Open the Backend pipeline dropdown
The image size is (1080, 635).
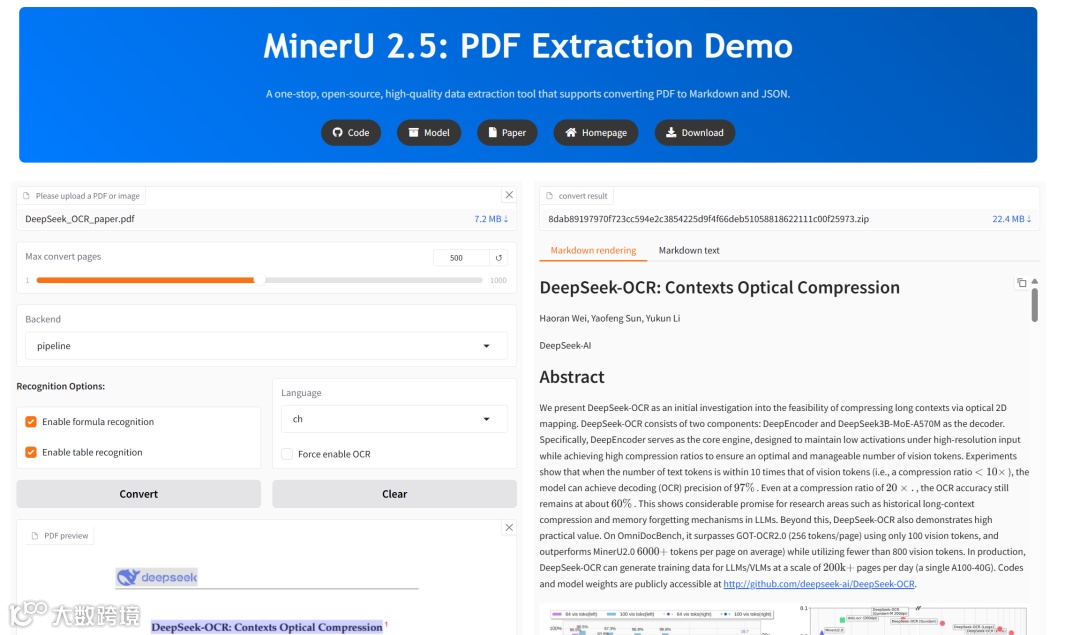coord(266,346)
